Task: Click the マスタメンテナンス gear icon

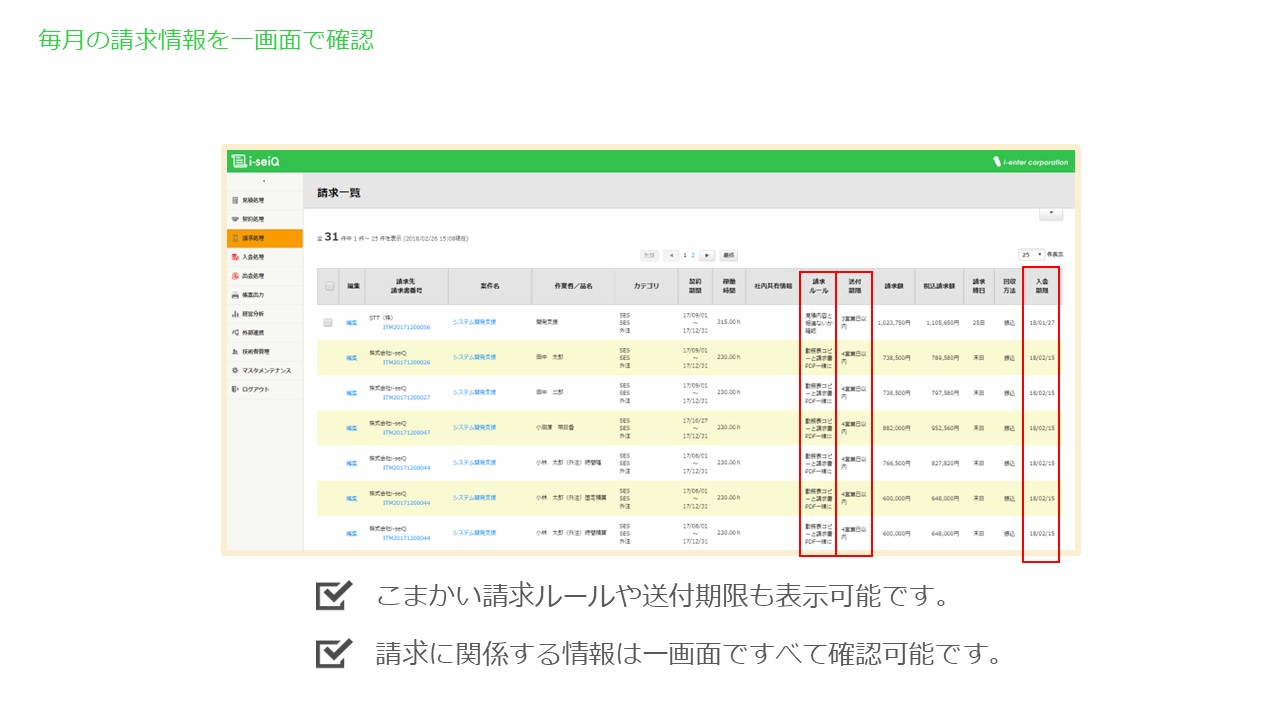Action: click(x=235, y=370)
